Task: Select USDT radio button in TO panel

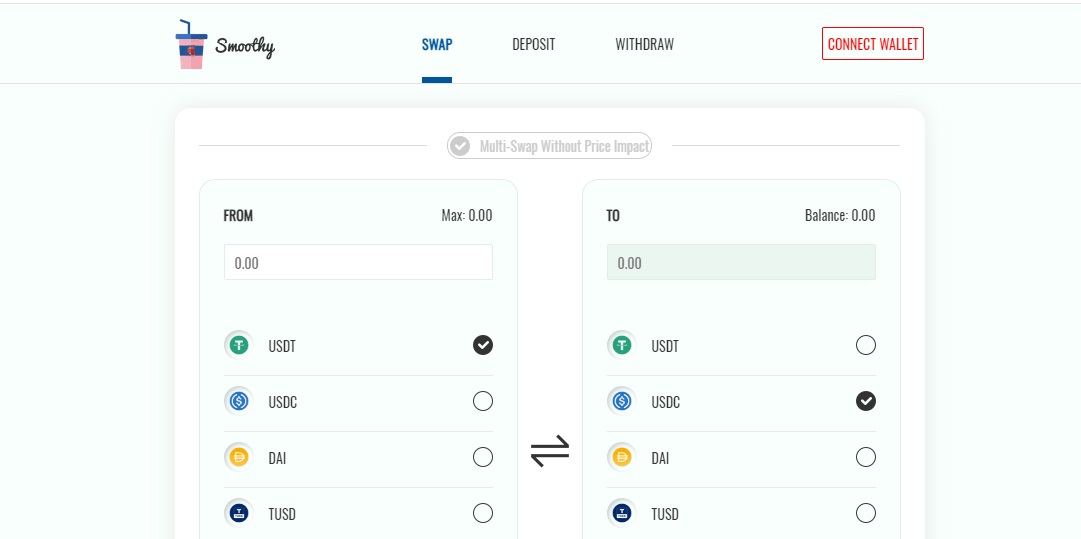Action: click(x=866, y=345)
